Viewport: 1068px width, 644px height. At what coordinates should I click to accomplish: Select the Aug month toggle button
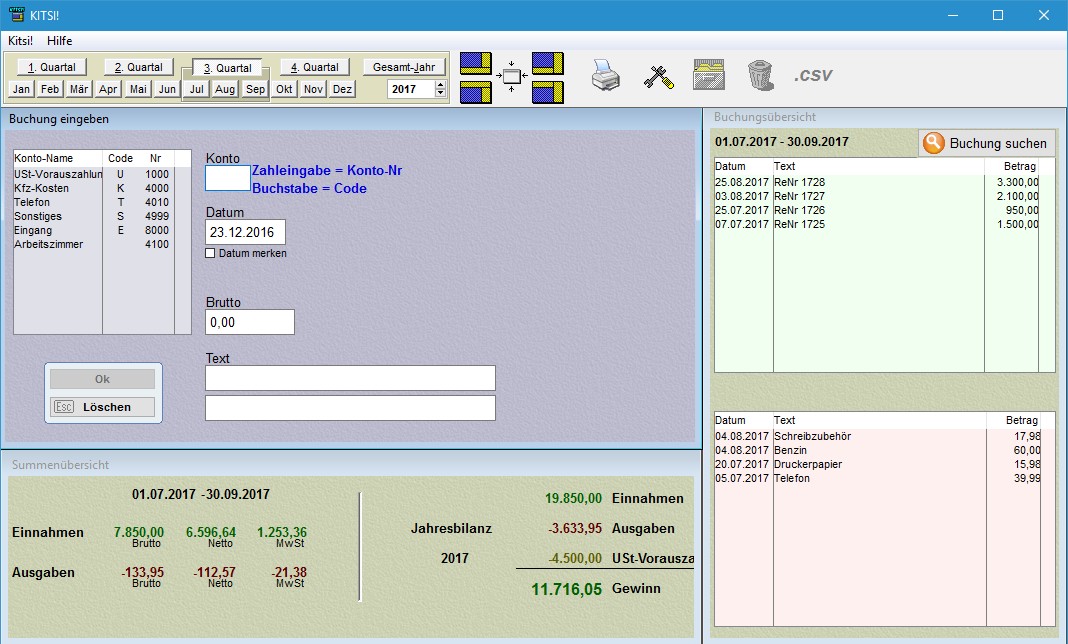225,89
